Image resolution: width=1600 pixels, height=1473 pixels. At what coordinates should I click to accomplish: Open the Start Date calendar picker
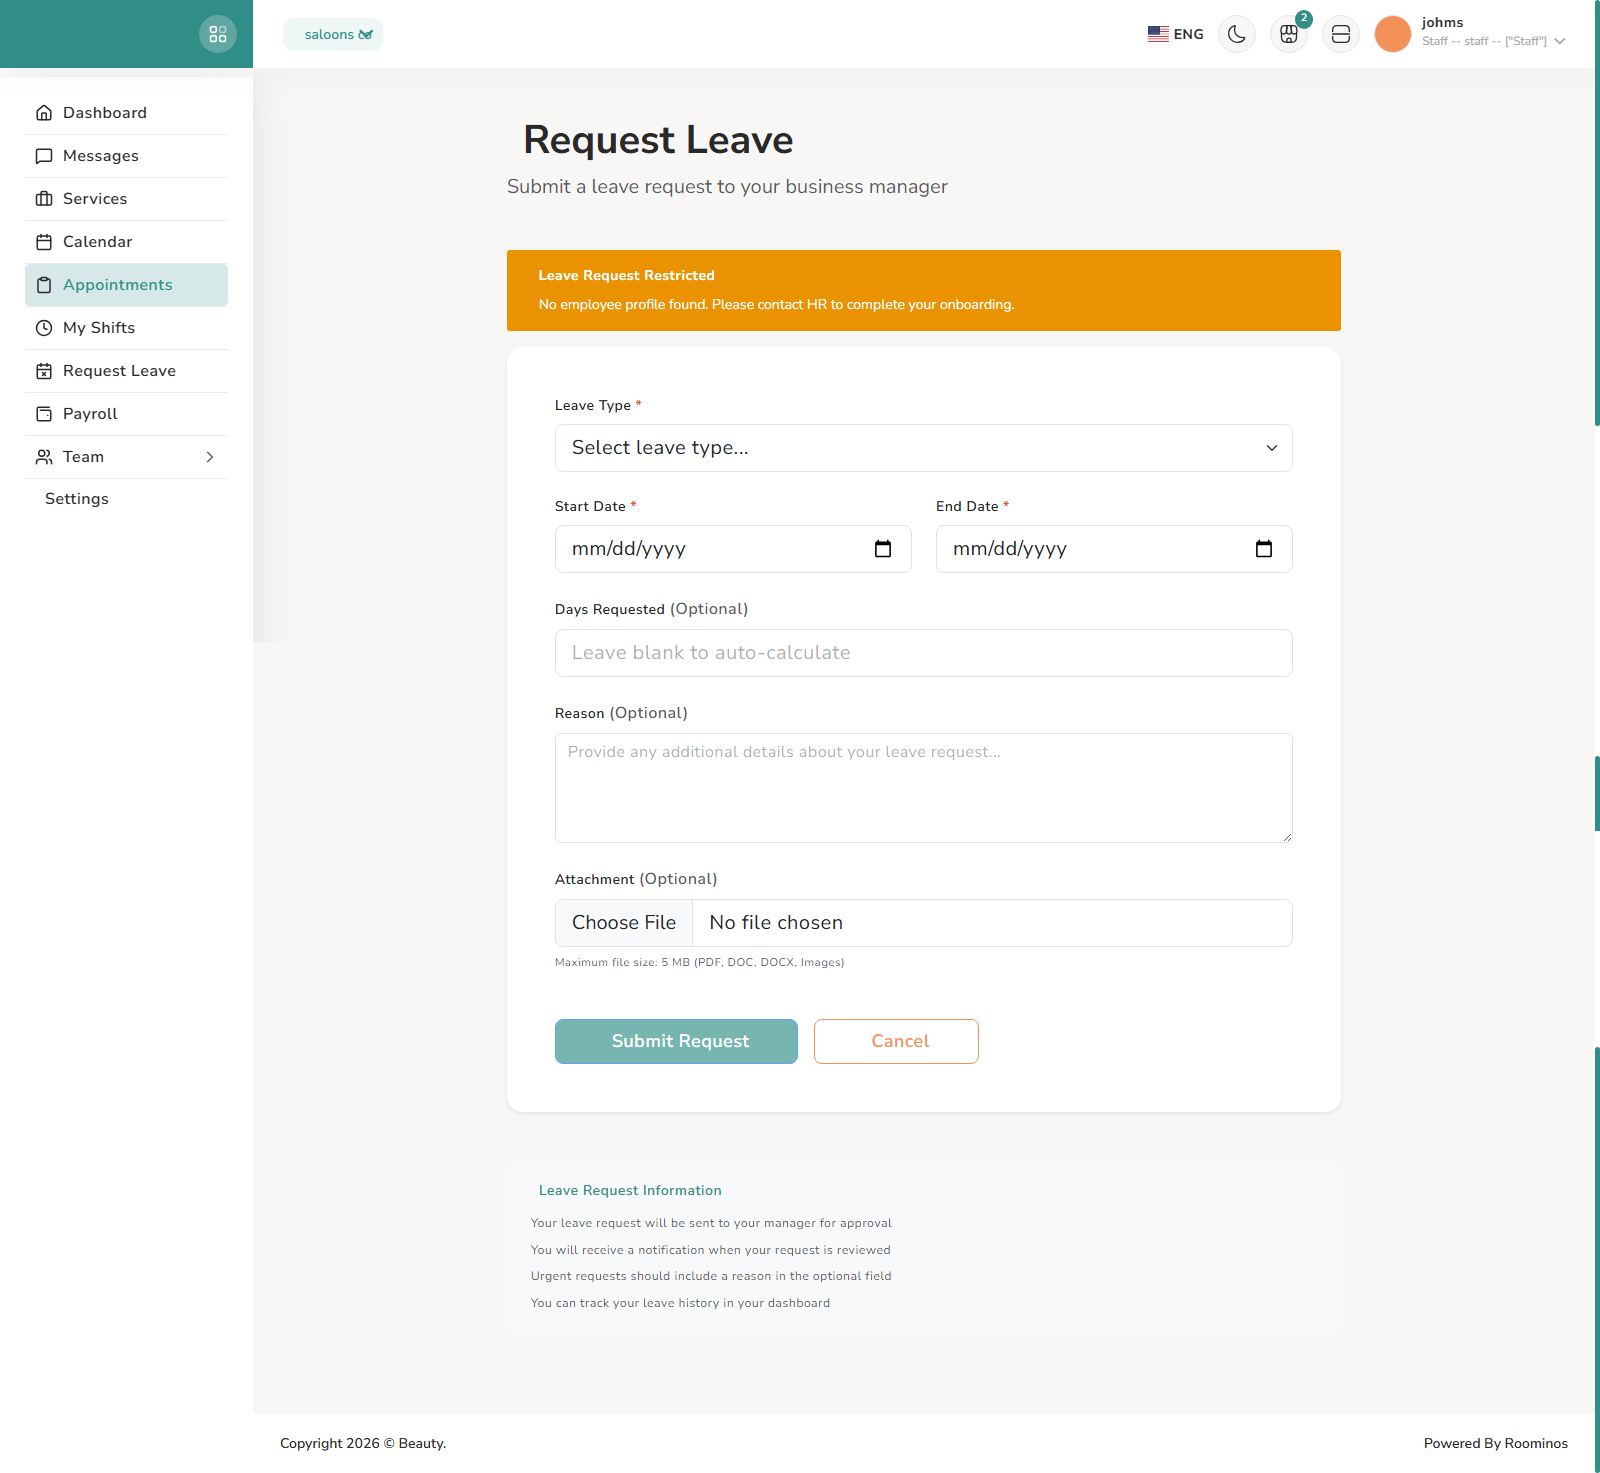pyautogui.click(x=882, y=548)
